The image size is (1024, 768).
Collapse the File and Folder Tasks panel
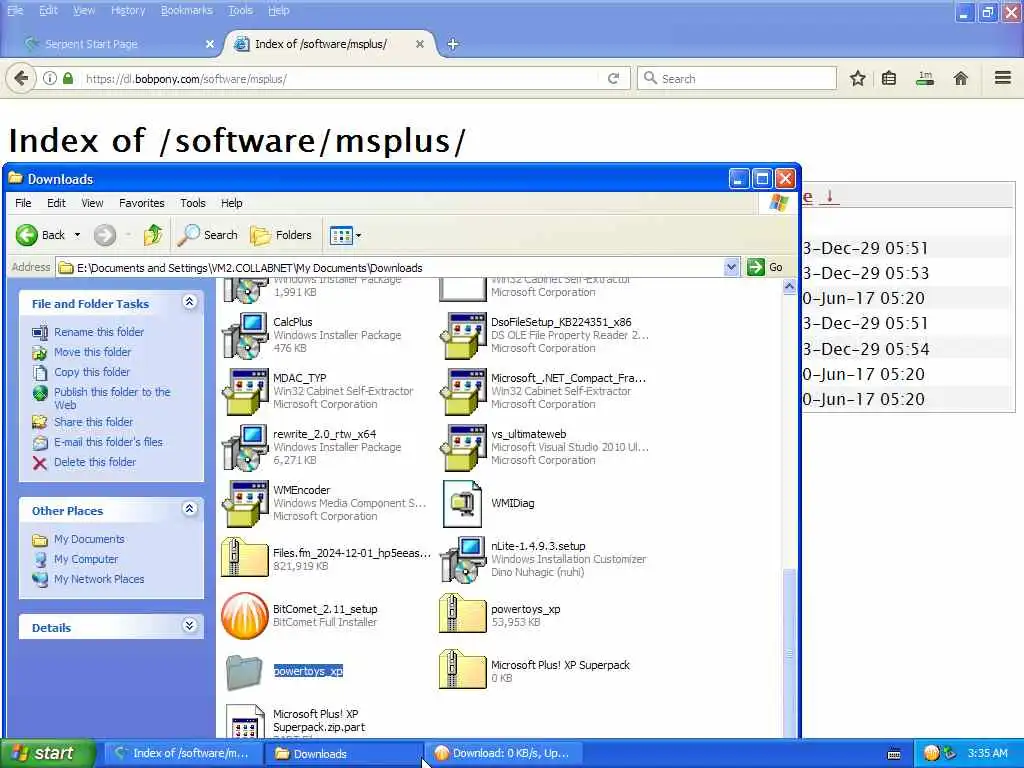click(x=189, y=302)
